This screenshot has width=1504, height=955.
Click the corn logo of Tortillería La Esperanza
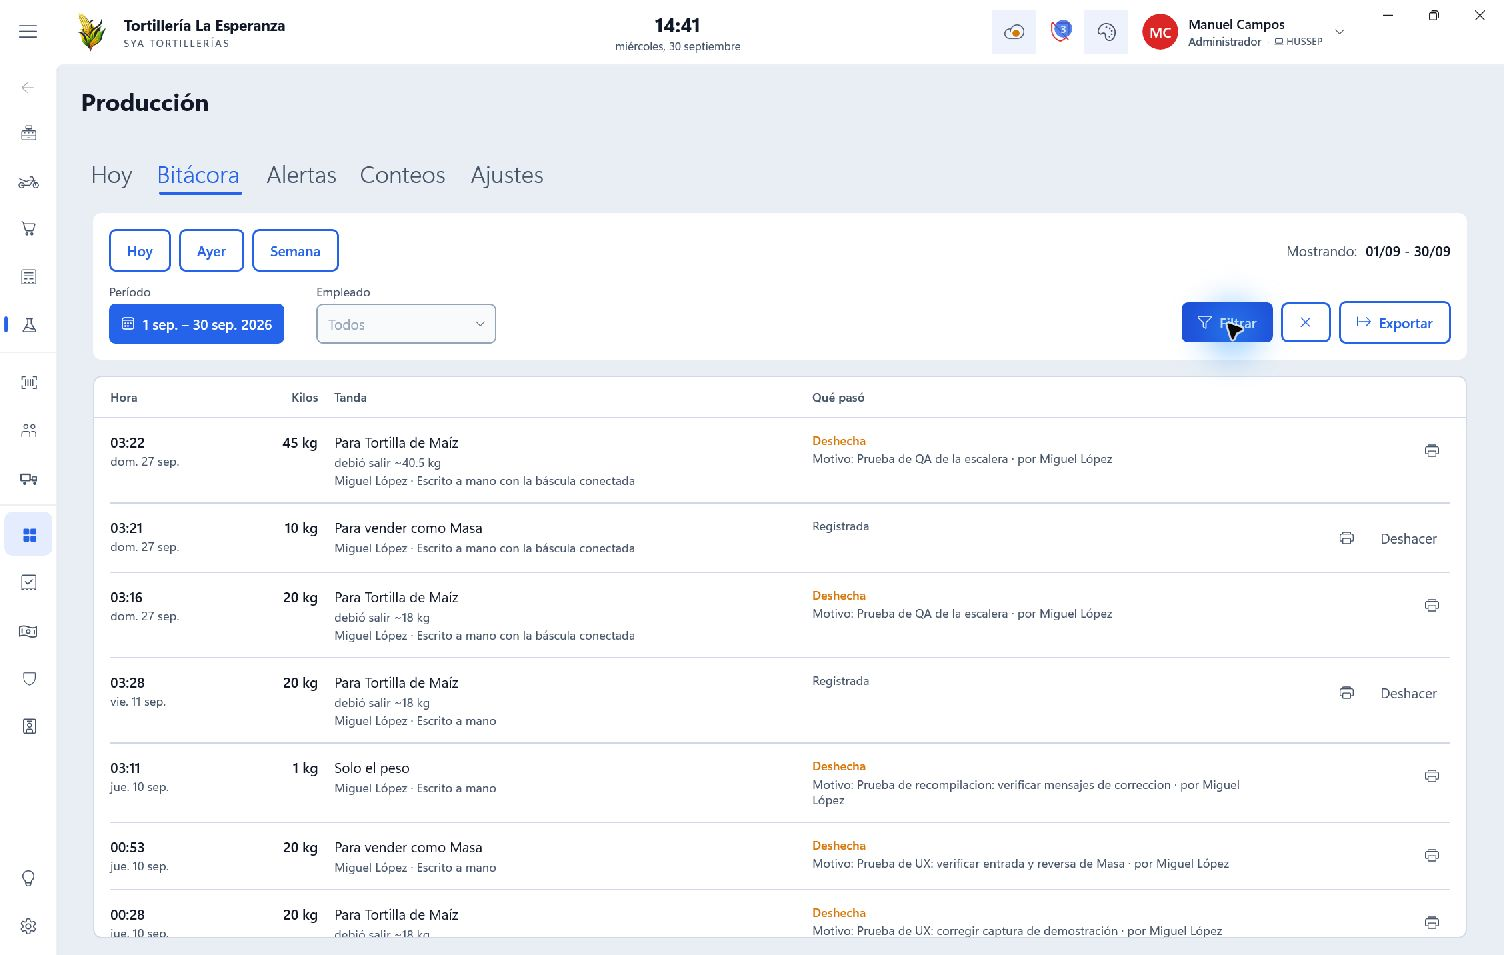click(x=92, y=32)
